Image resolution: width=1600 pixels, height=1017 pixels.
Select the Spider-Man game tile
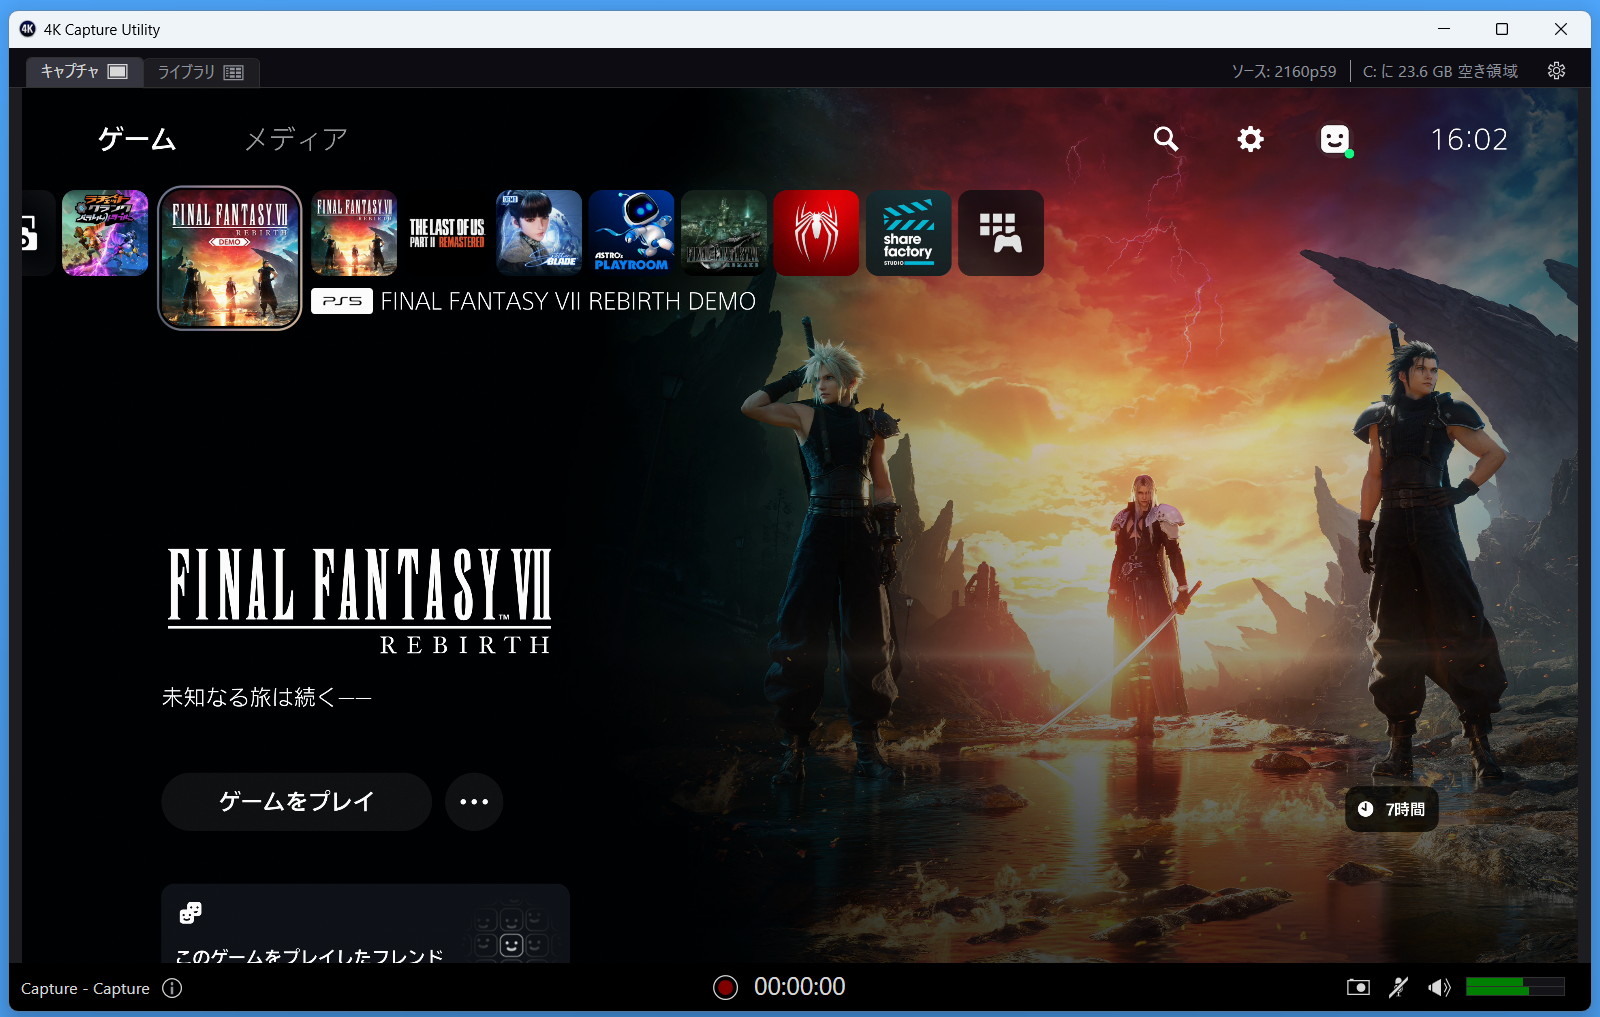816,233
